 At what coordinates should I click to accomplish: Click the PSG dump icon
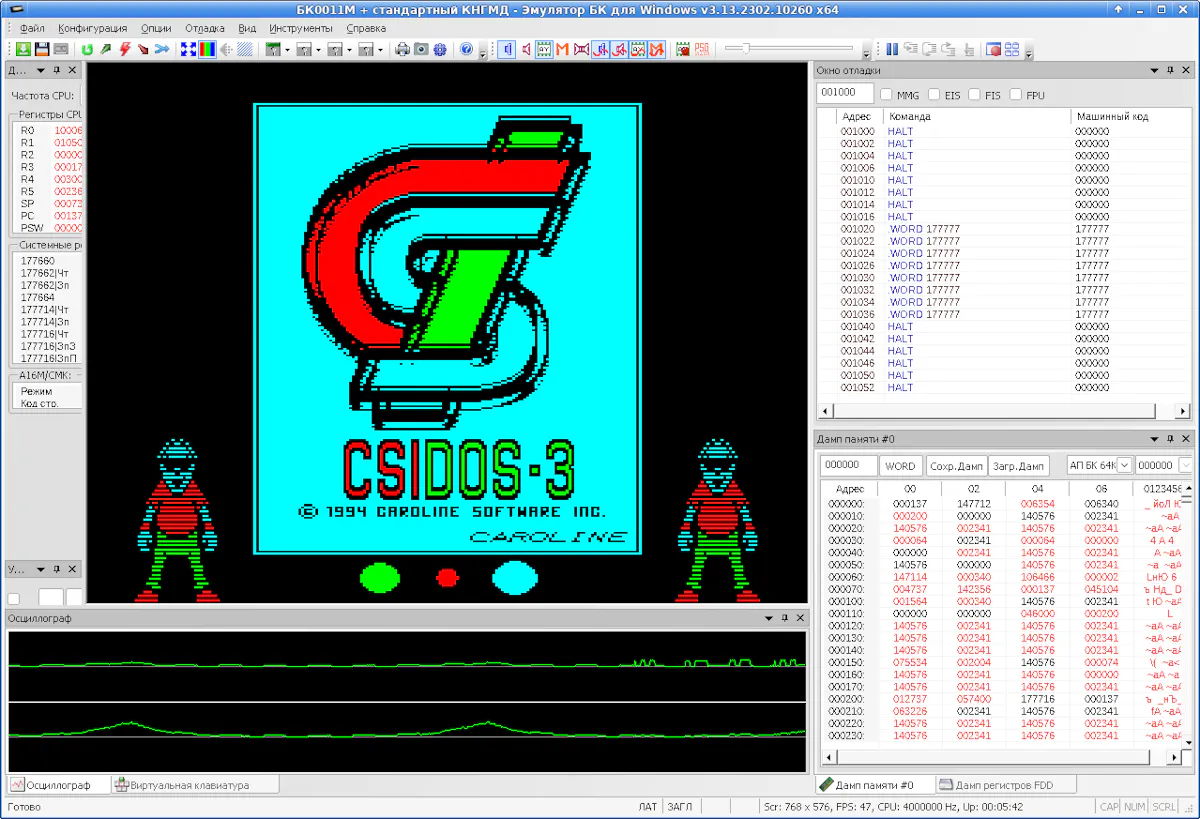tap(702, 49)
